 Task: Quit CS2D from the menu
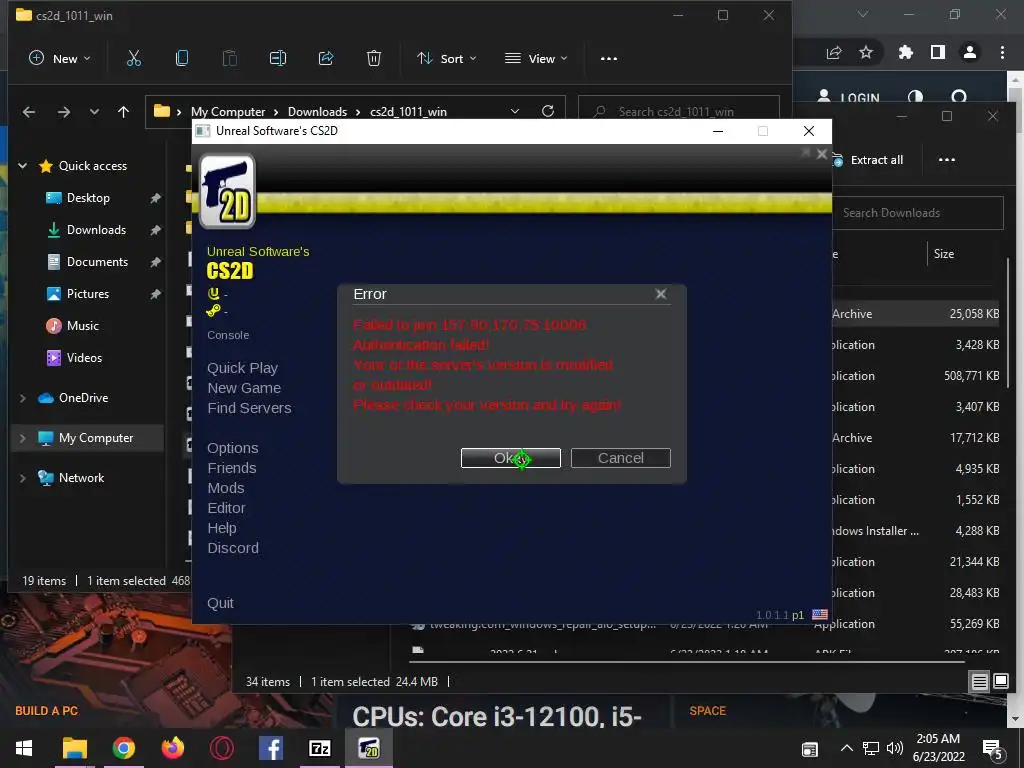point(220,603)
